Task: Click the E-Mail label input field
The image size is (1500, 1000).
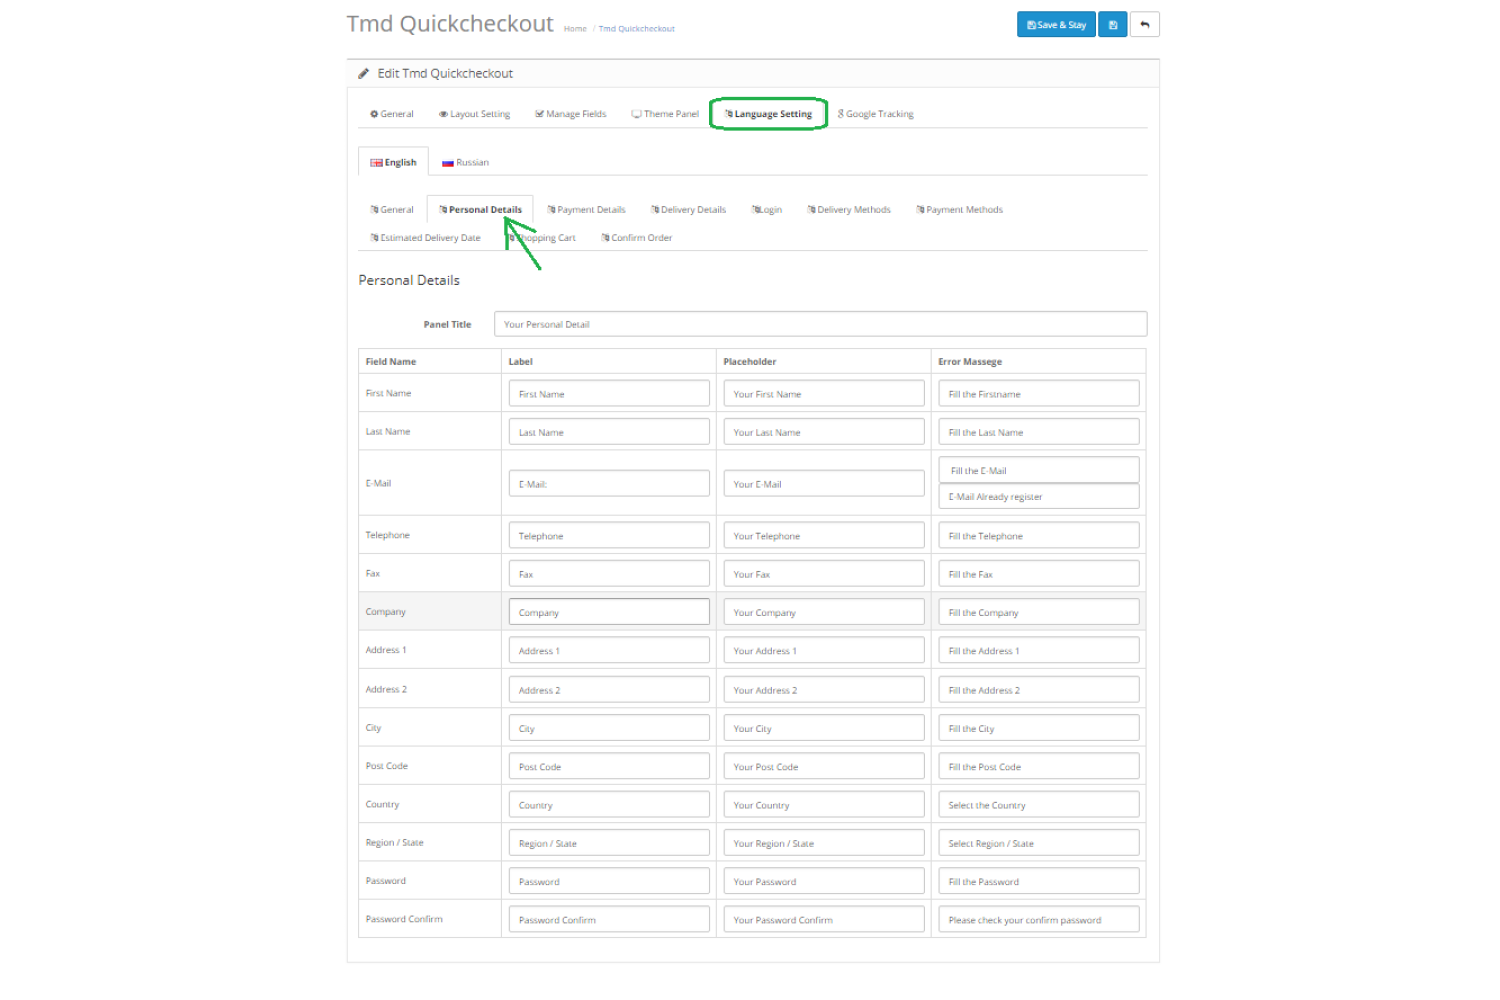Action: coord(609,483)
